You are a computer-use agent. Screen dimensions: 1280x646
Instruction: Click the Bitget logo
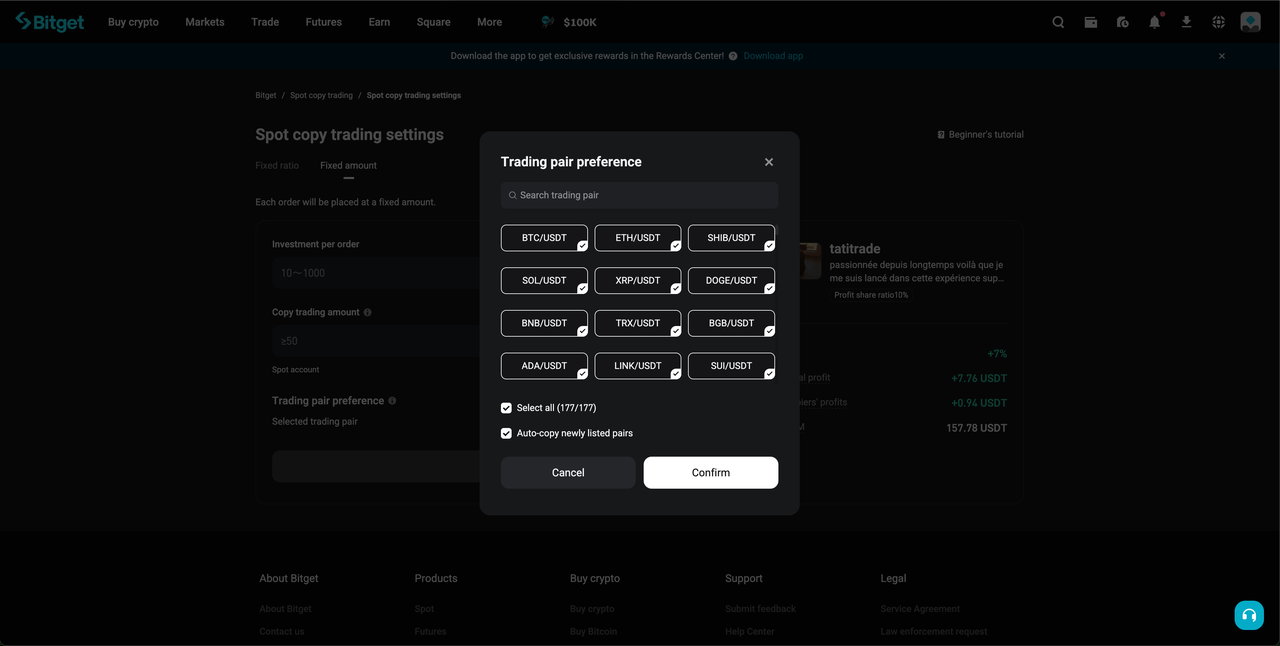tap(48, 21)
